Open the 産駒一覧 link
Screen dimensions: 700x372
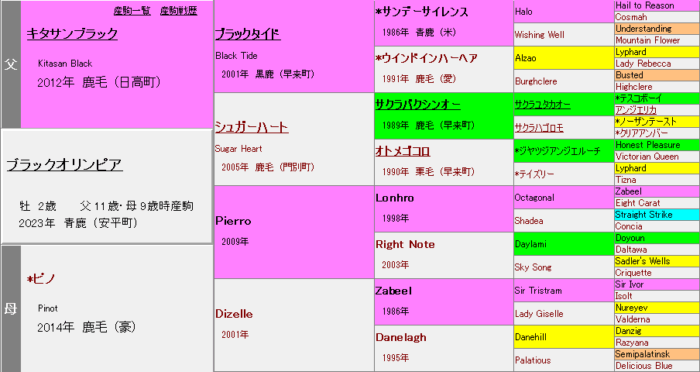pyautogui.click(x=132, y=11)
